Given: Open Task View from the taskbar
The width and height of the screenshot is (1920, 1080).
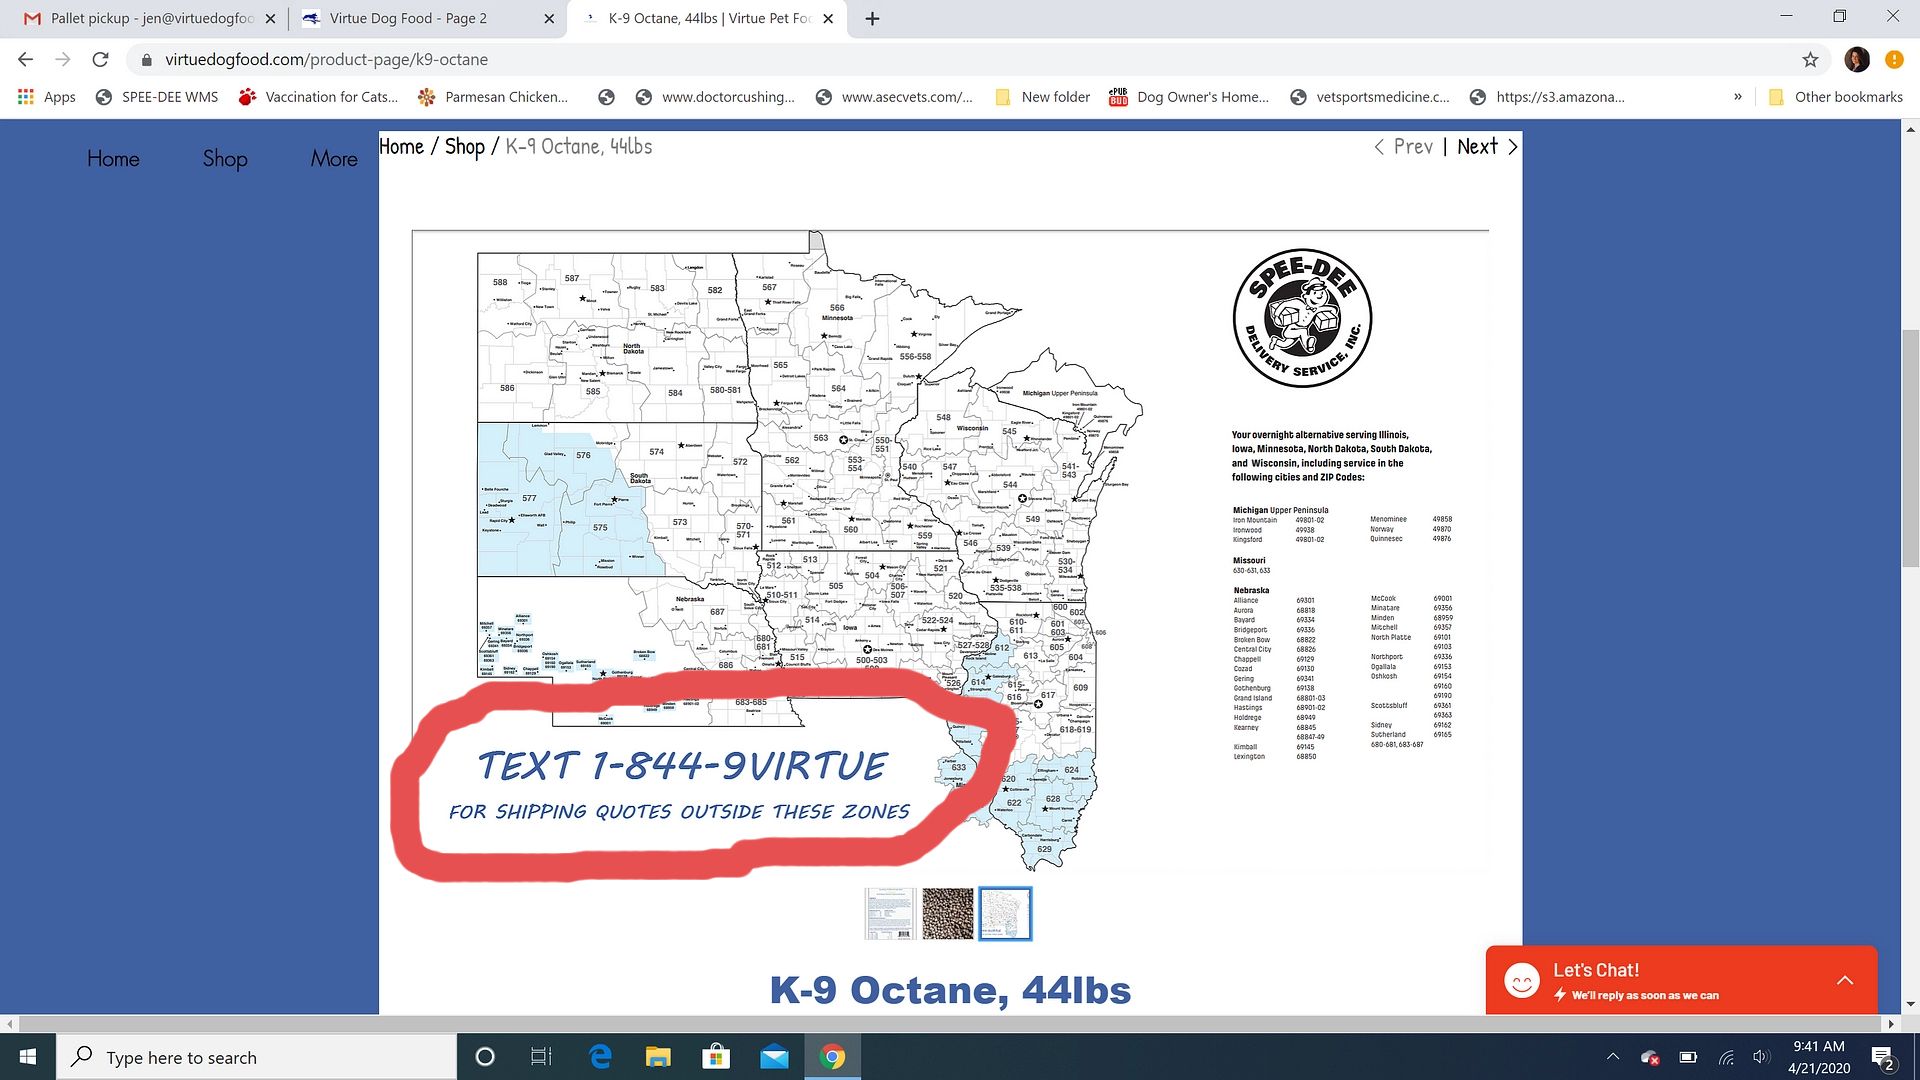Looking at the screenshot, I should click(x=541, y=1057).
